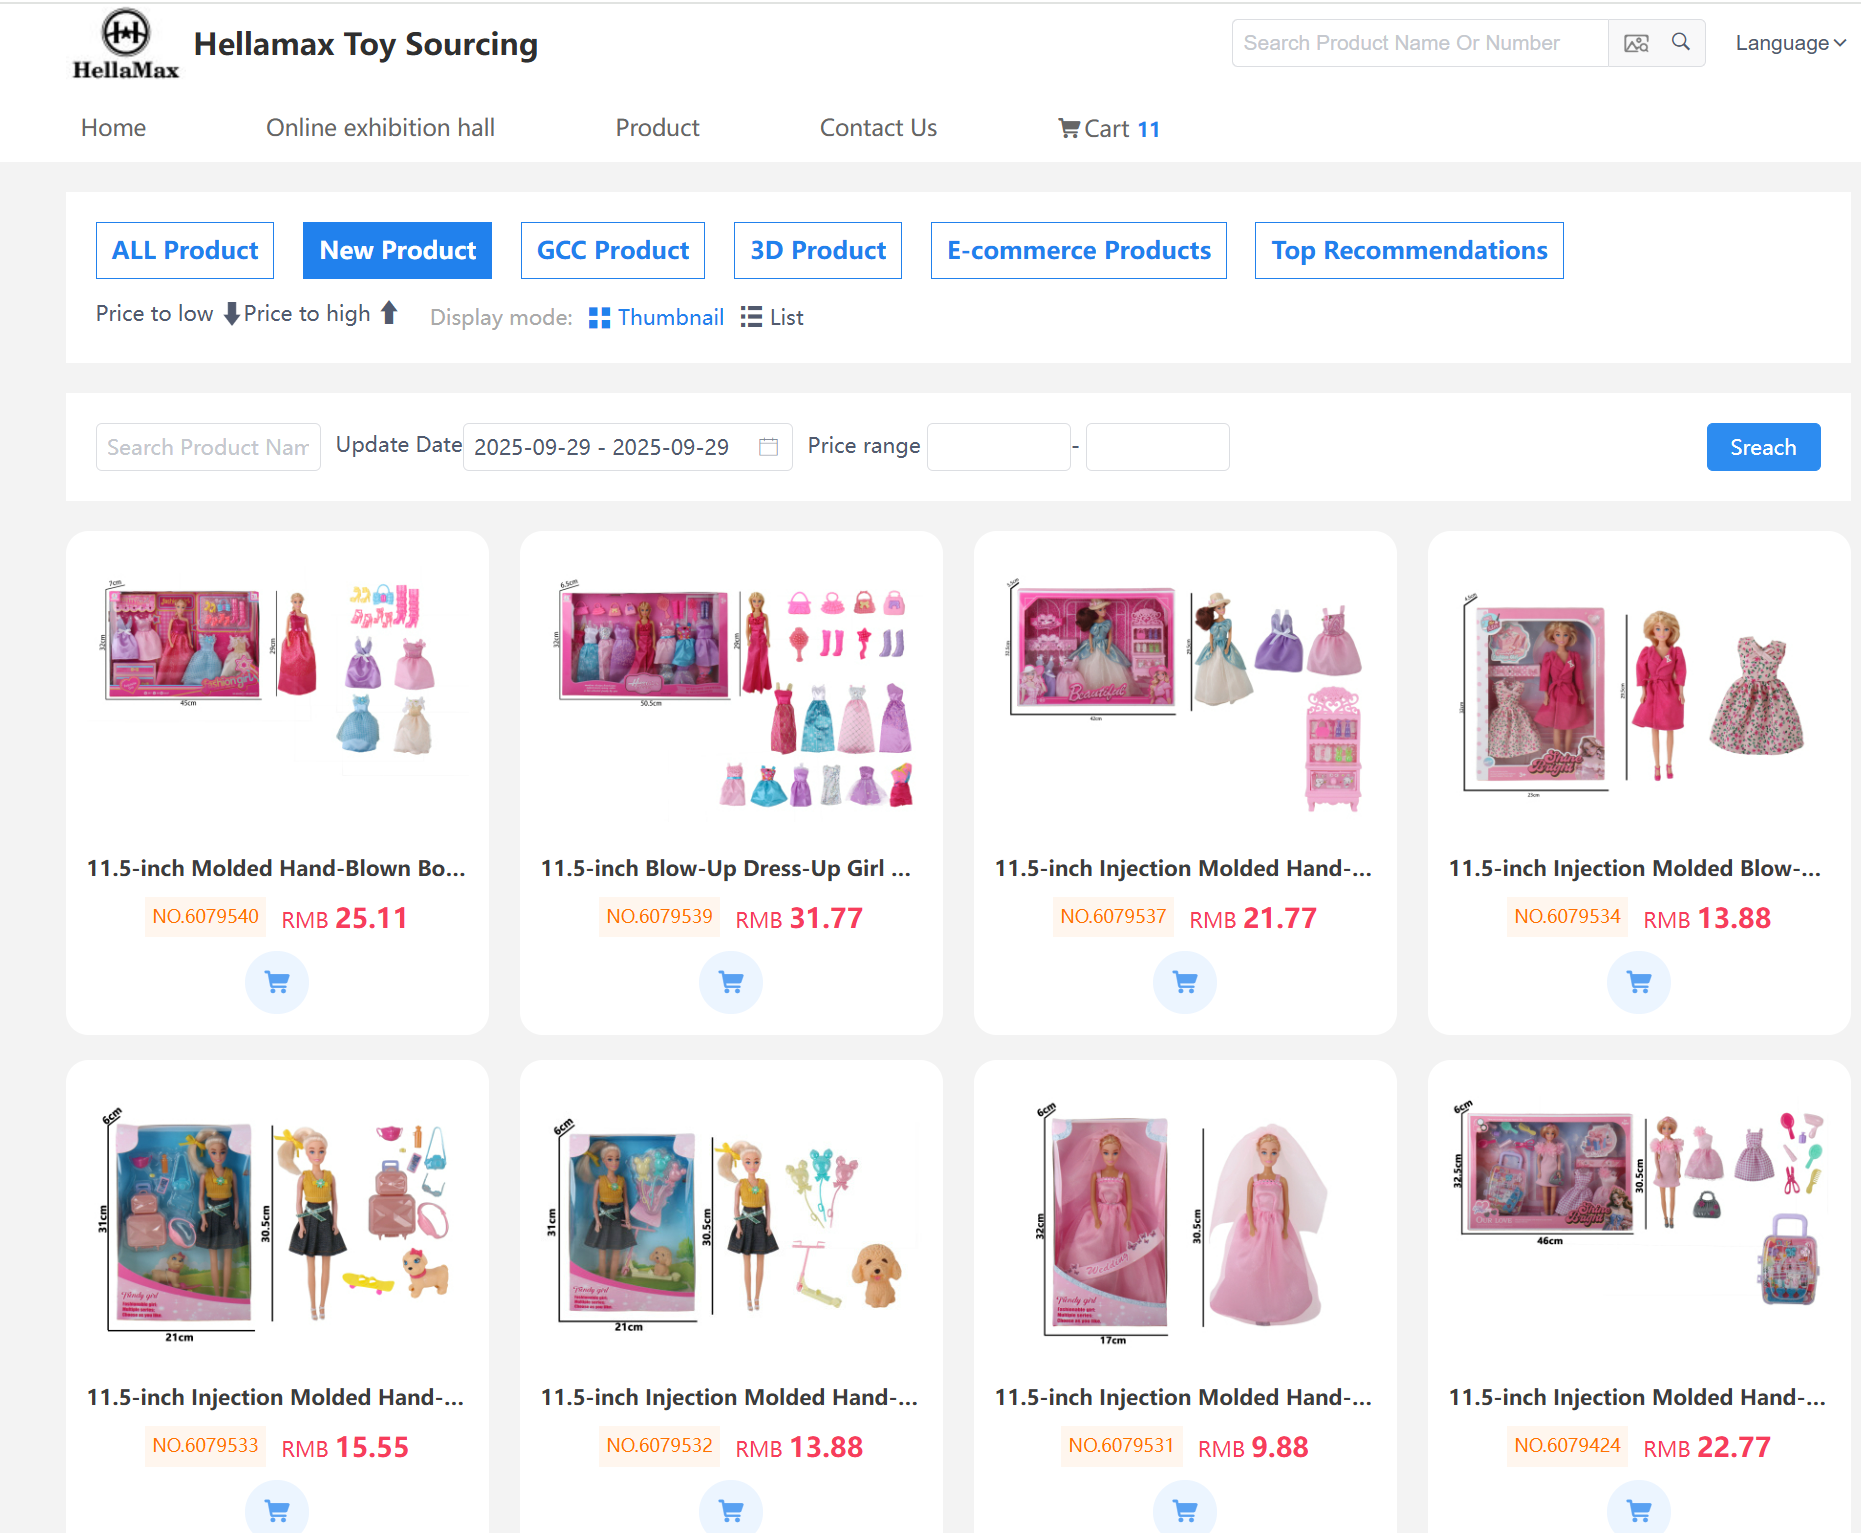Viewport: 1861px width, 1533px height.
Task: Click the image search camera icon
Action: [1636, 43]
